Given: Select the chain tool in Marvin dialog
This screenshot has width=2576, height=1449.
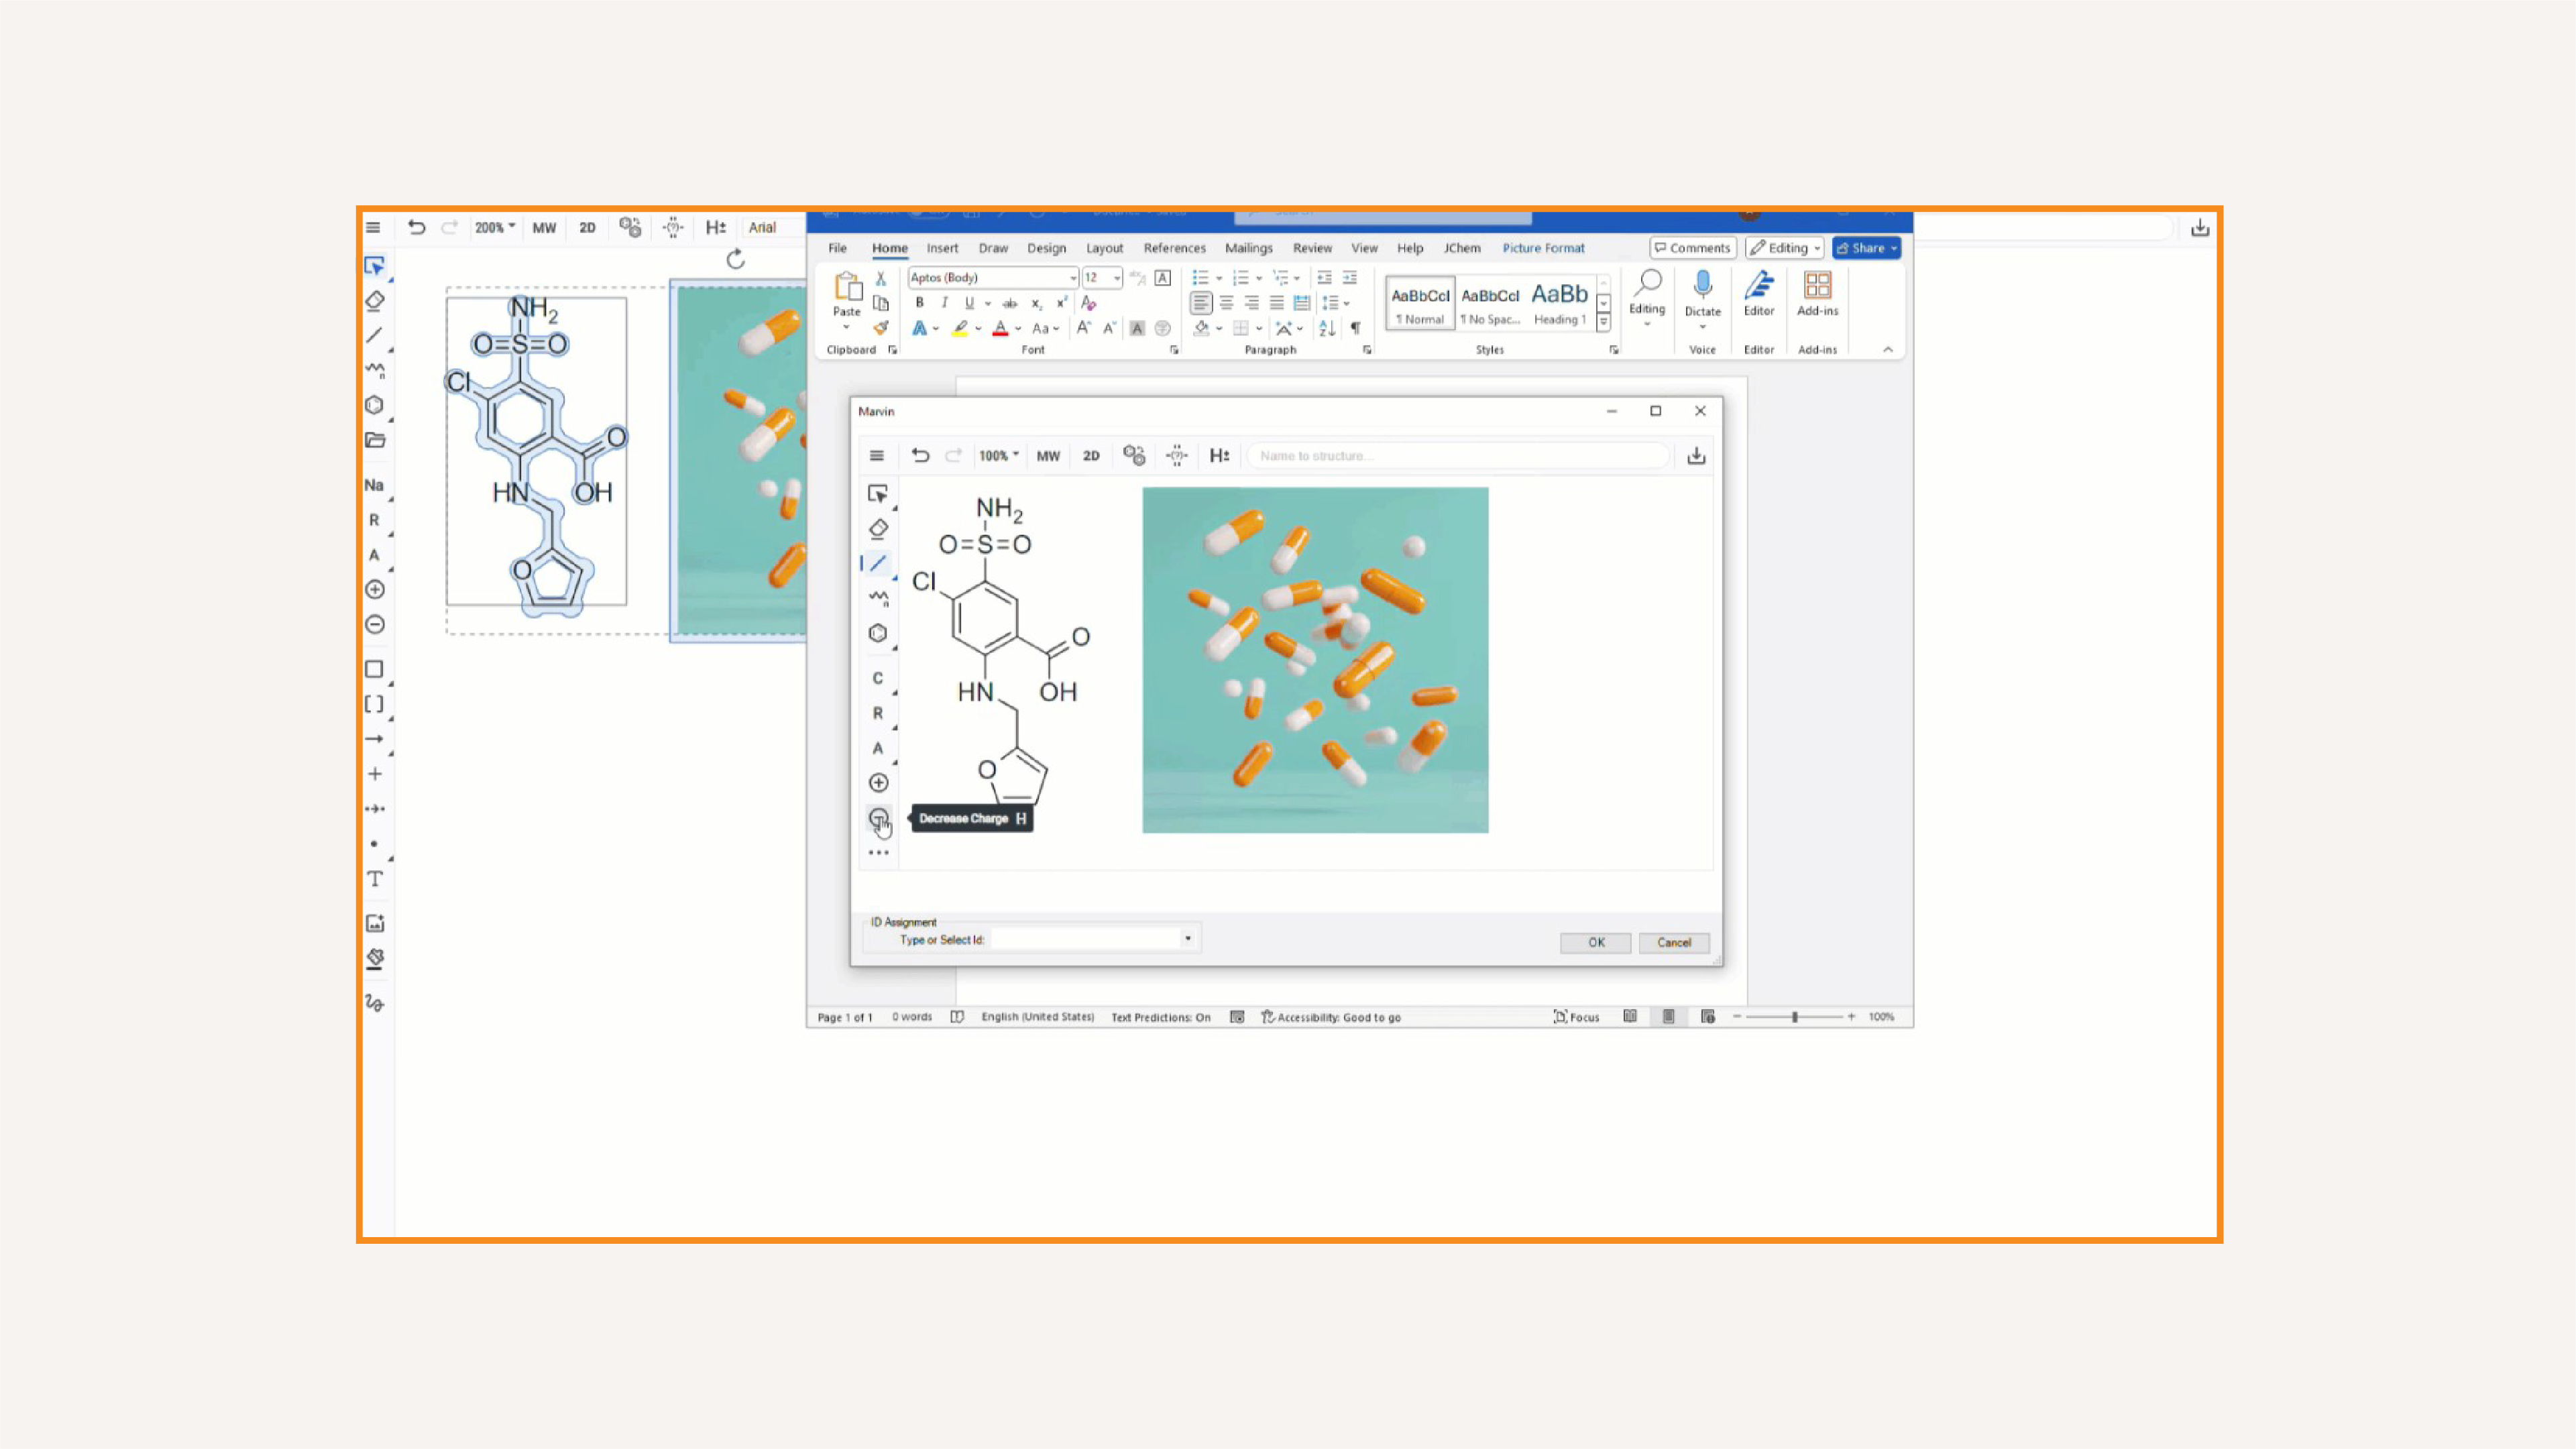Looking at the screenshot, I should 878,598.
